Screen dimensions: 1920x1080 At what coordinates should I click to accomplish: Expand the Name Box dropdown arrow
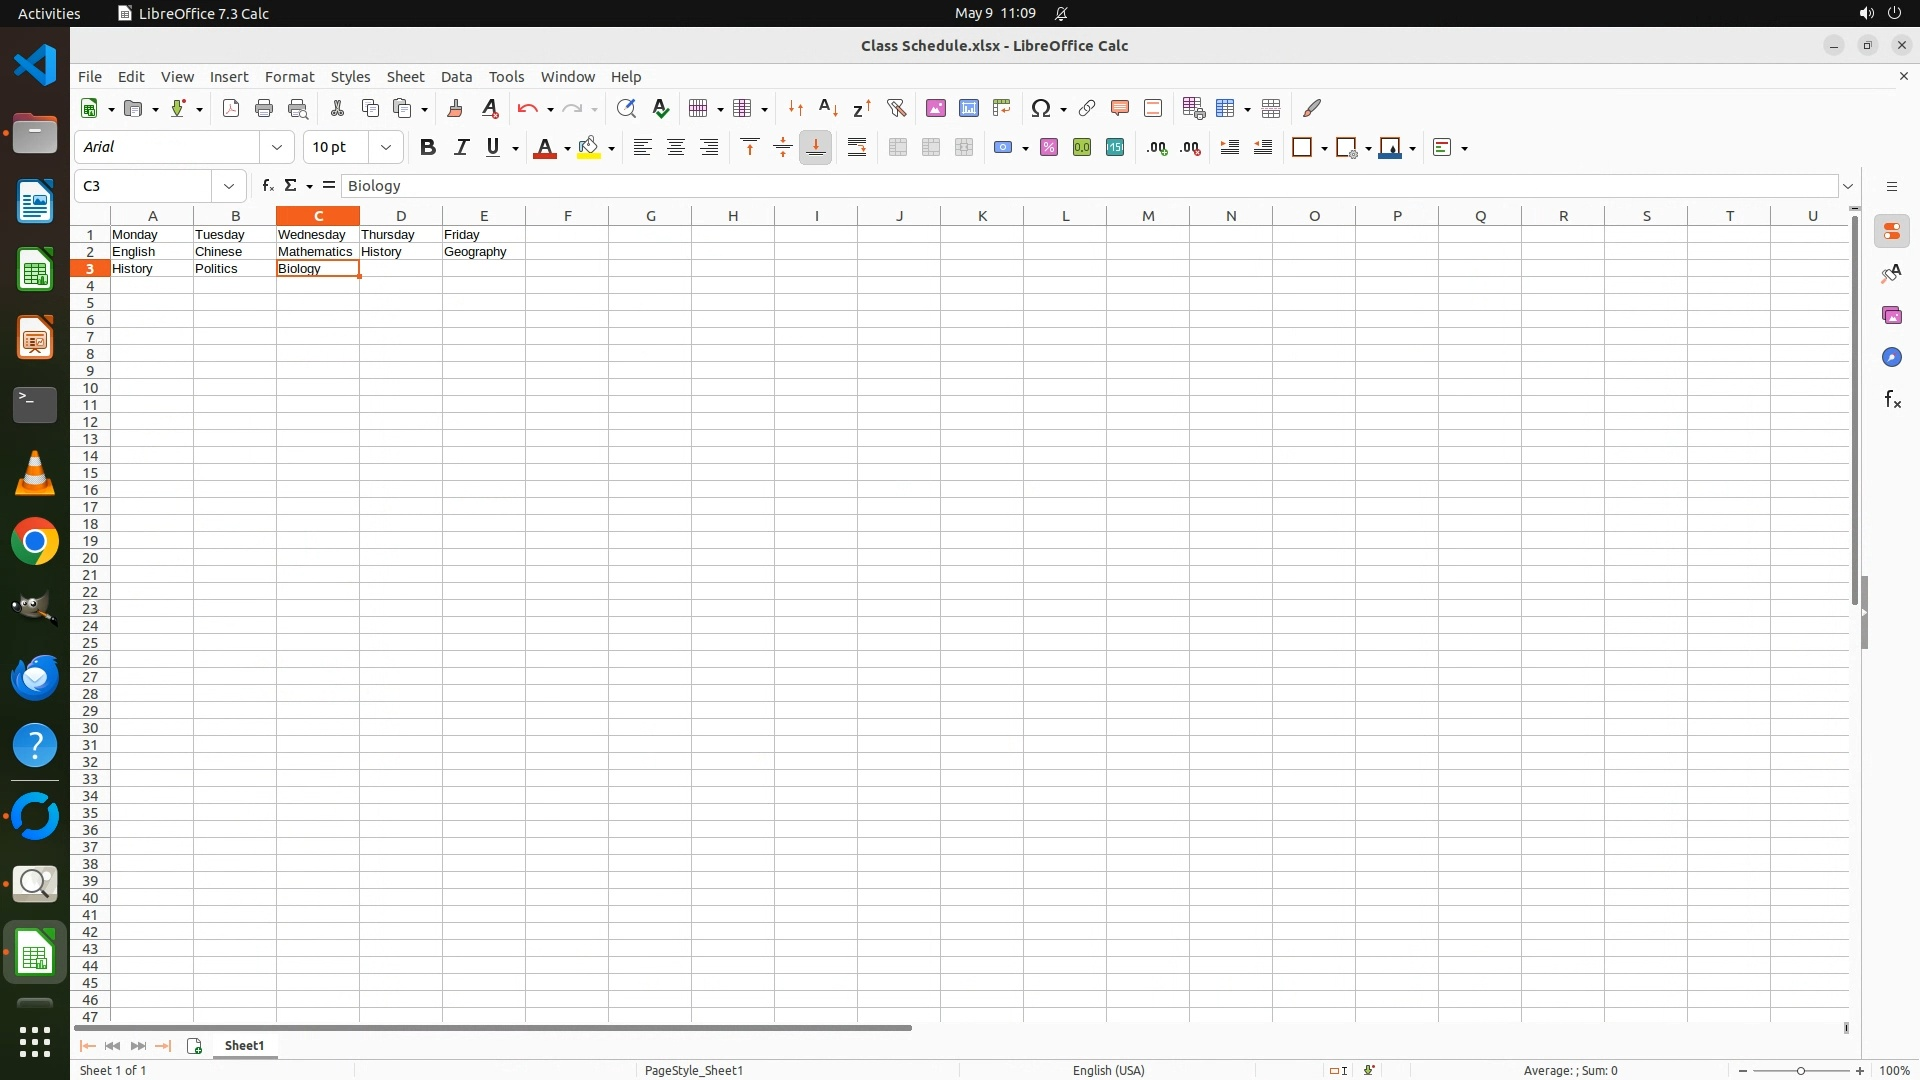229,186
